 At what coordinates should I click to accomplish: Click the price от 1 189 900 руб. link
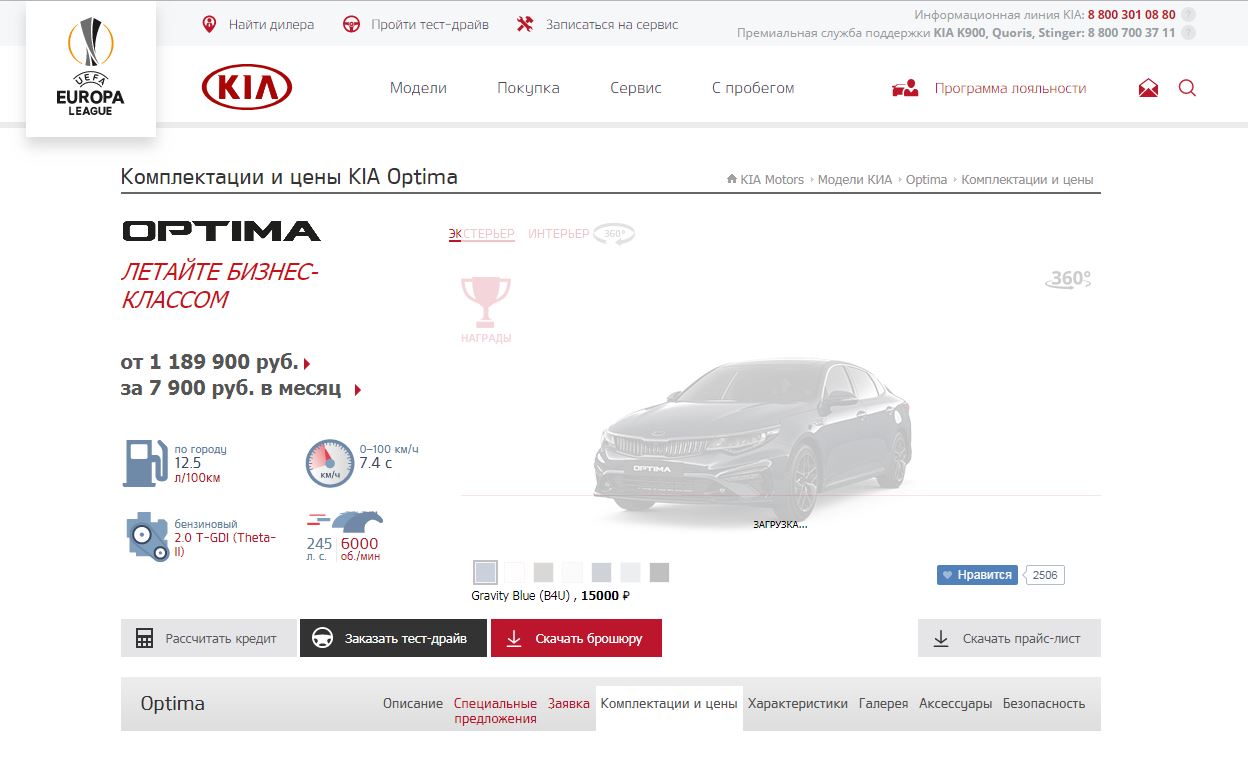click(x=215, y=362)
